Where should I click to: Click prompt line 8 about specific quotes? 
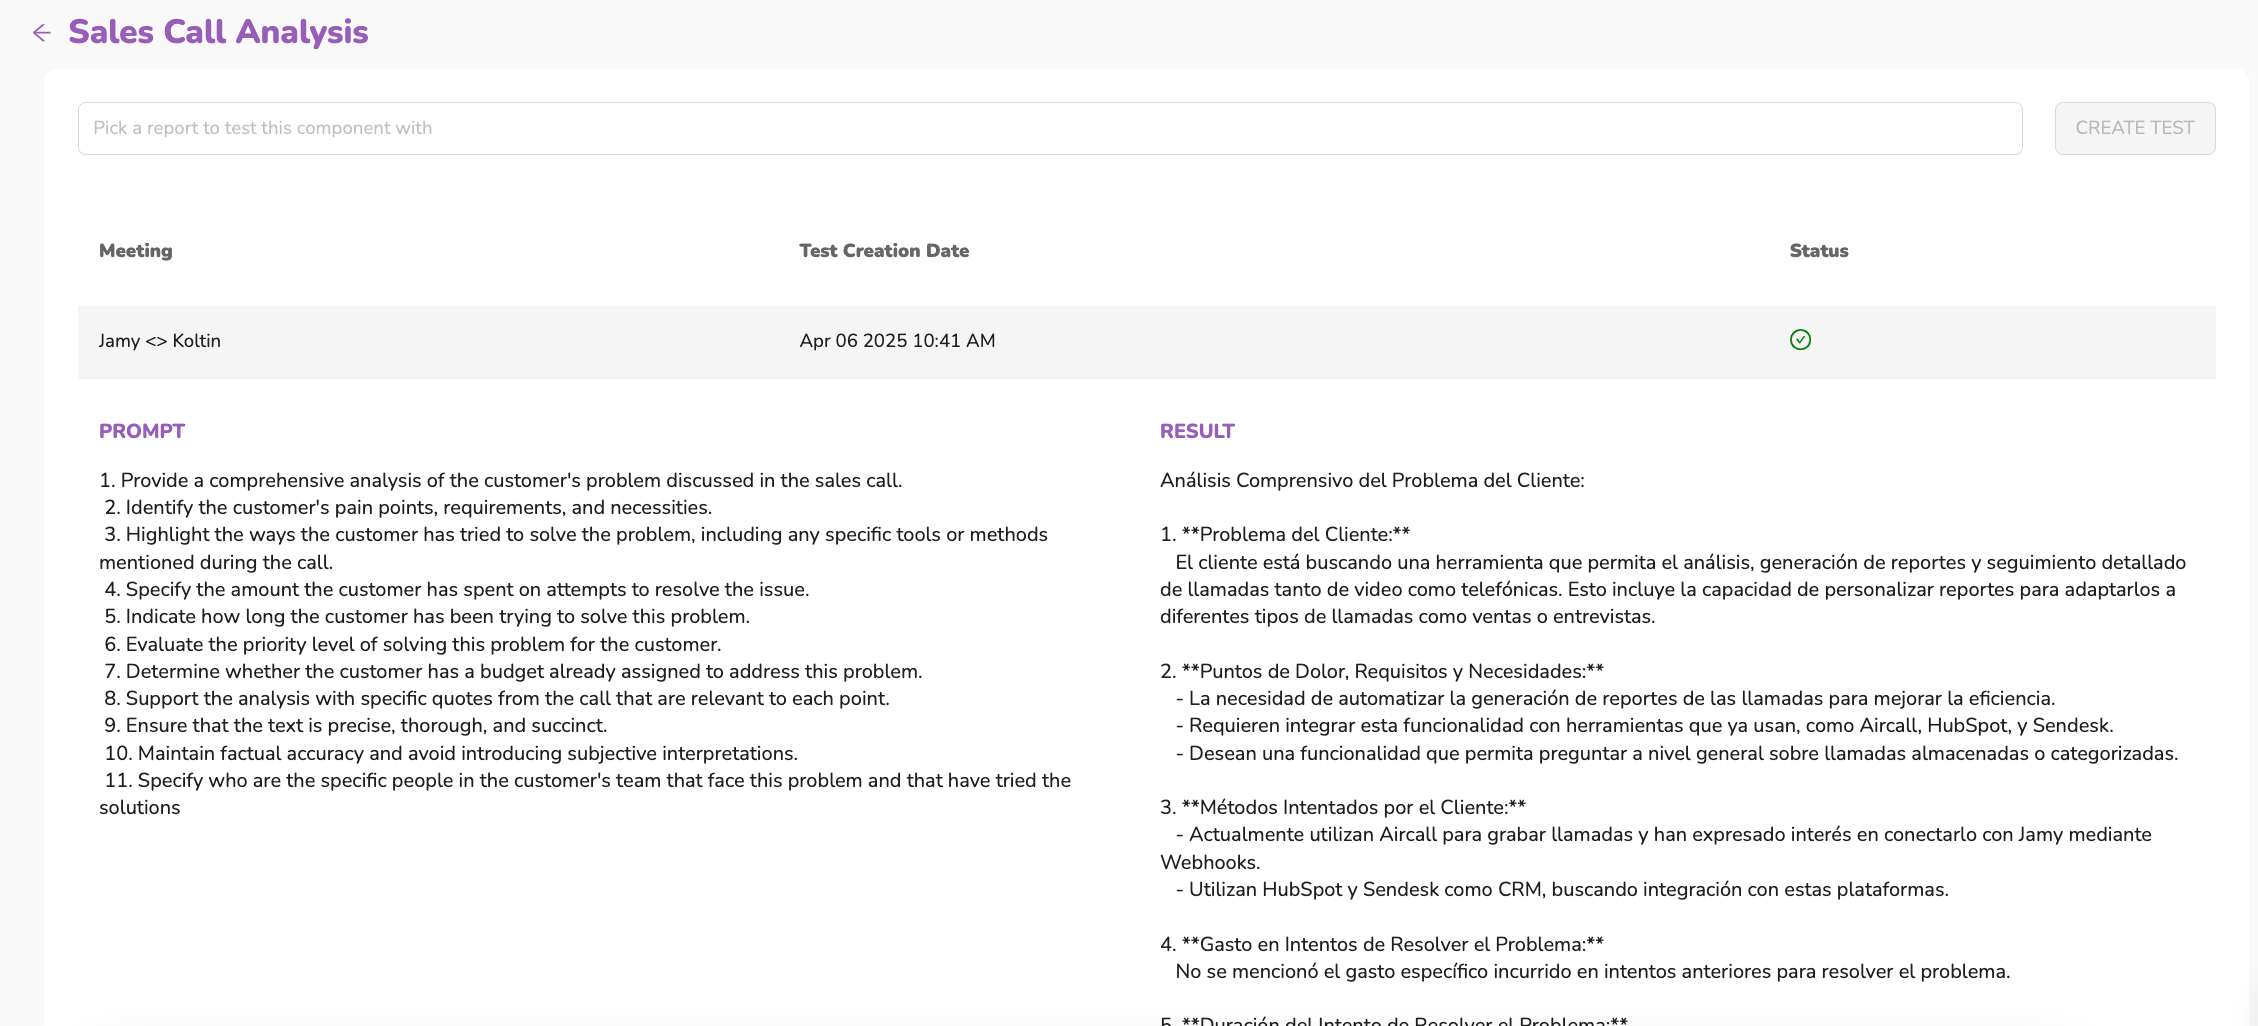[x=496, y=699]
